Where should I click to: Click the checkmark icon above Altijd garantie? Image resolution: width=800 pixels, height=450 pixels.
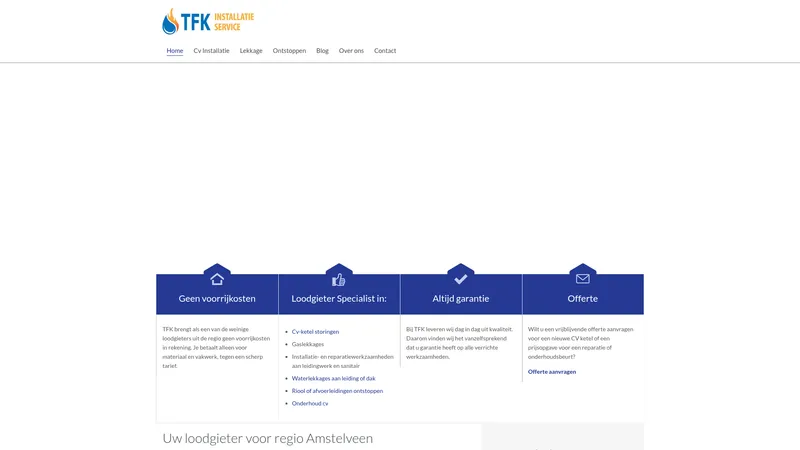(461, 279)
